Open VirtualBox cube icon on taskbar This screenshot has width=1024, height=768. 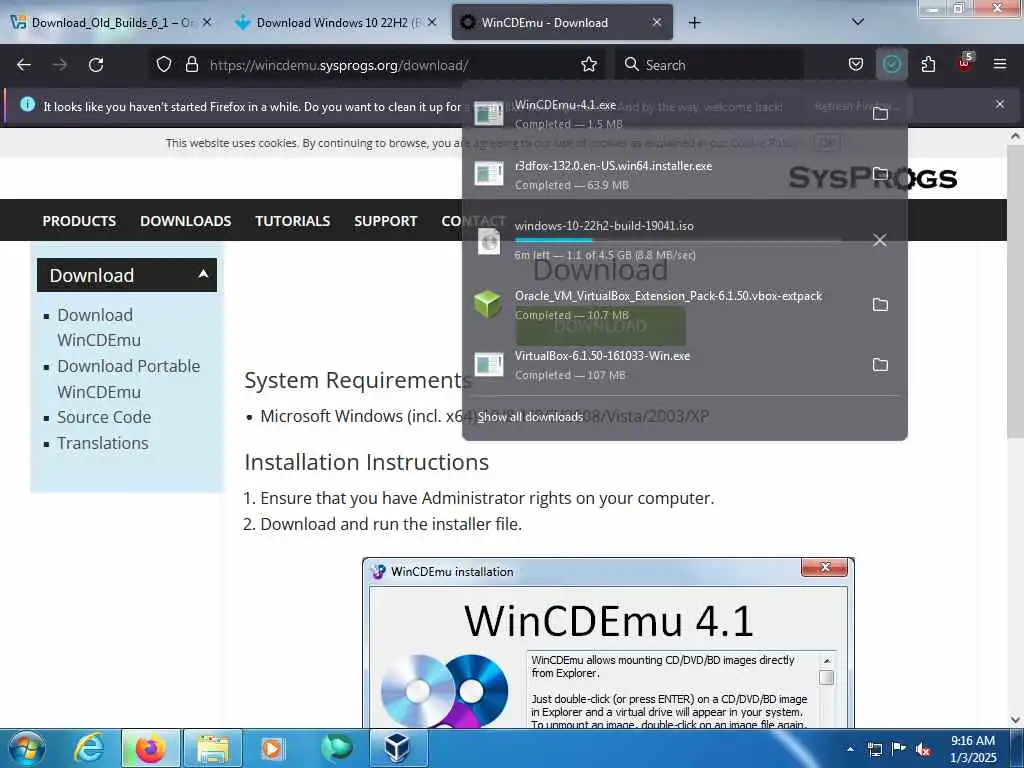point(398,748)
